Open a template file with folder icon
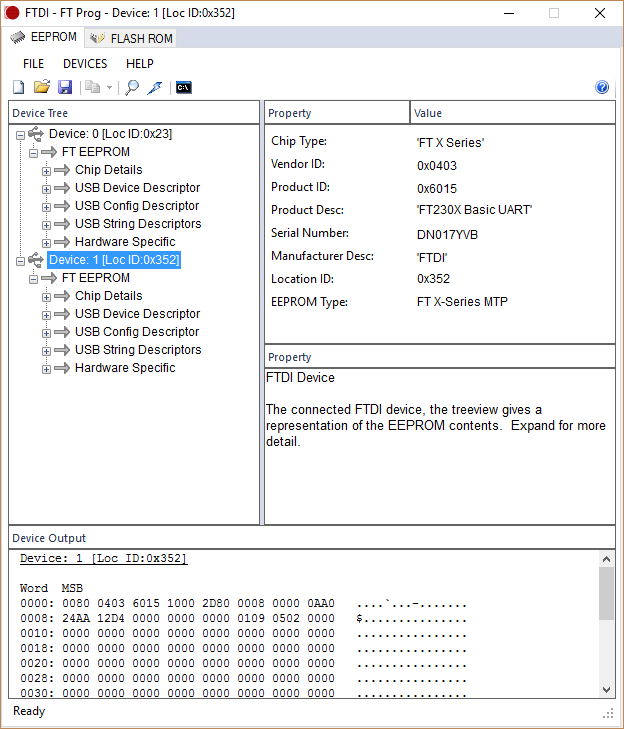This screenshot has height=729, width=624. click(42, 88)
